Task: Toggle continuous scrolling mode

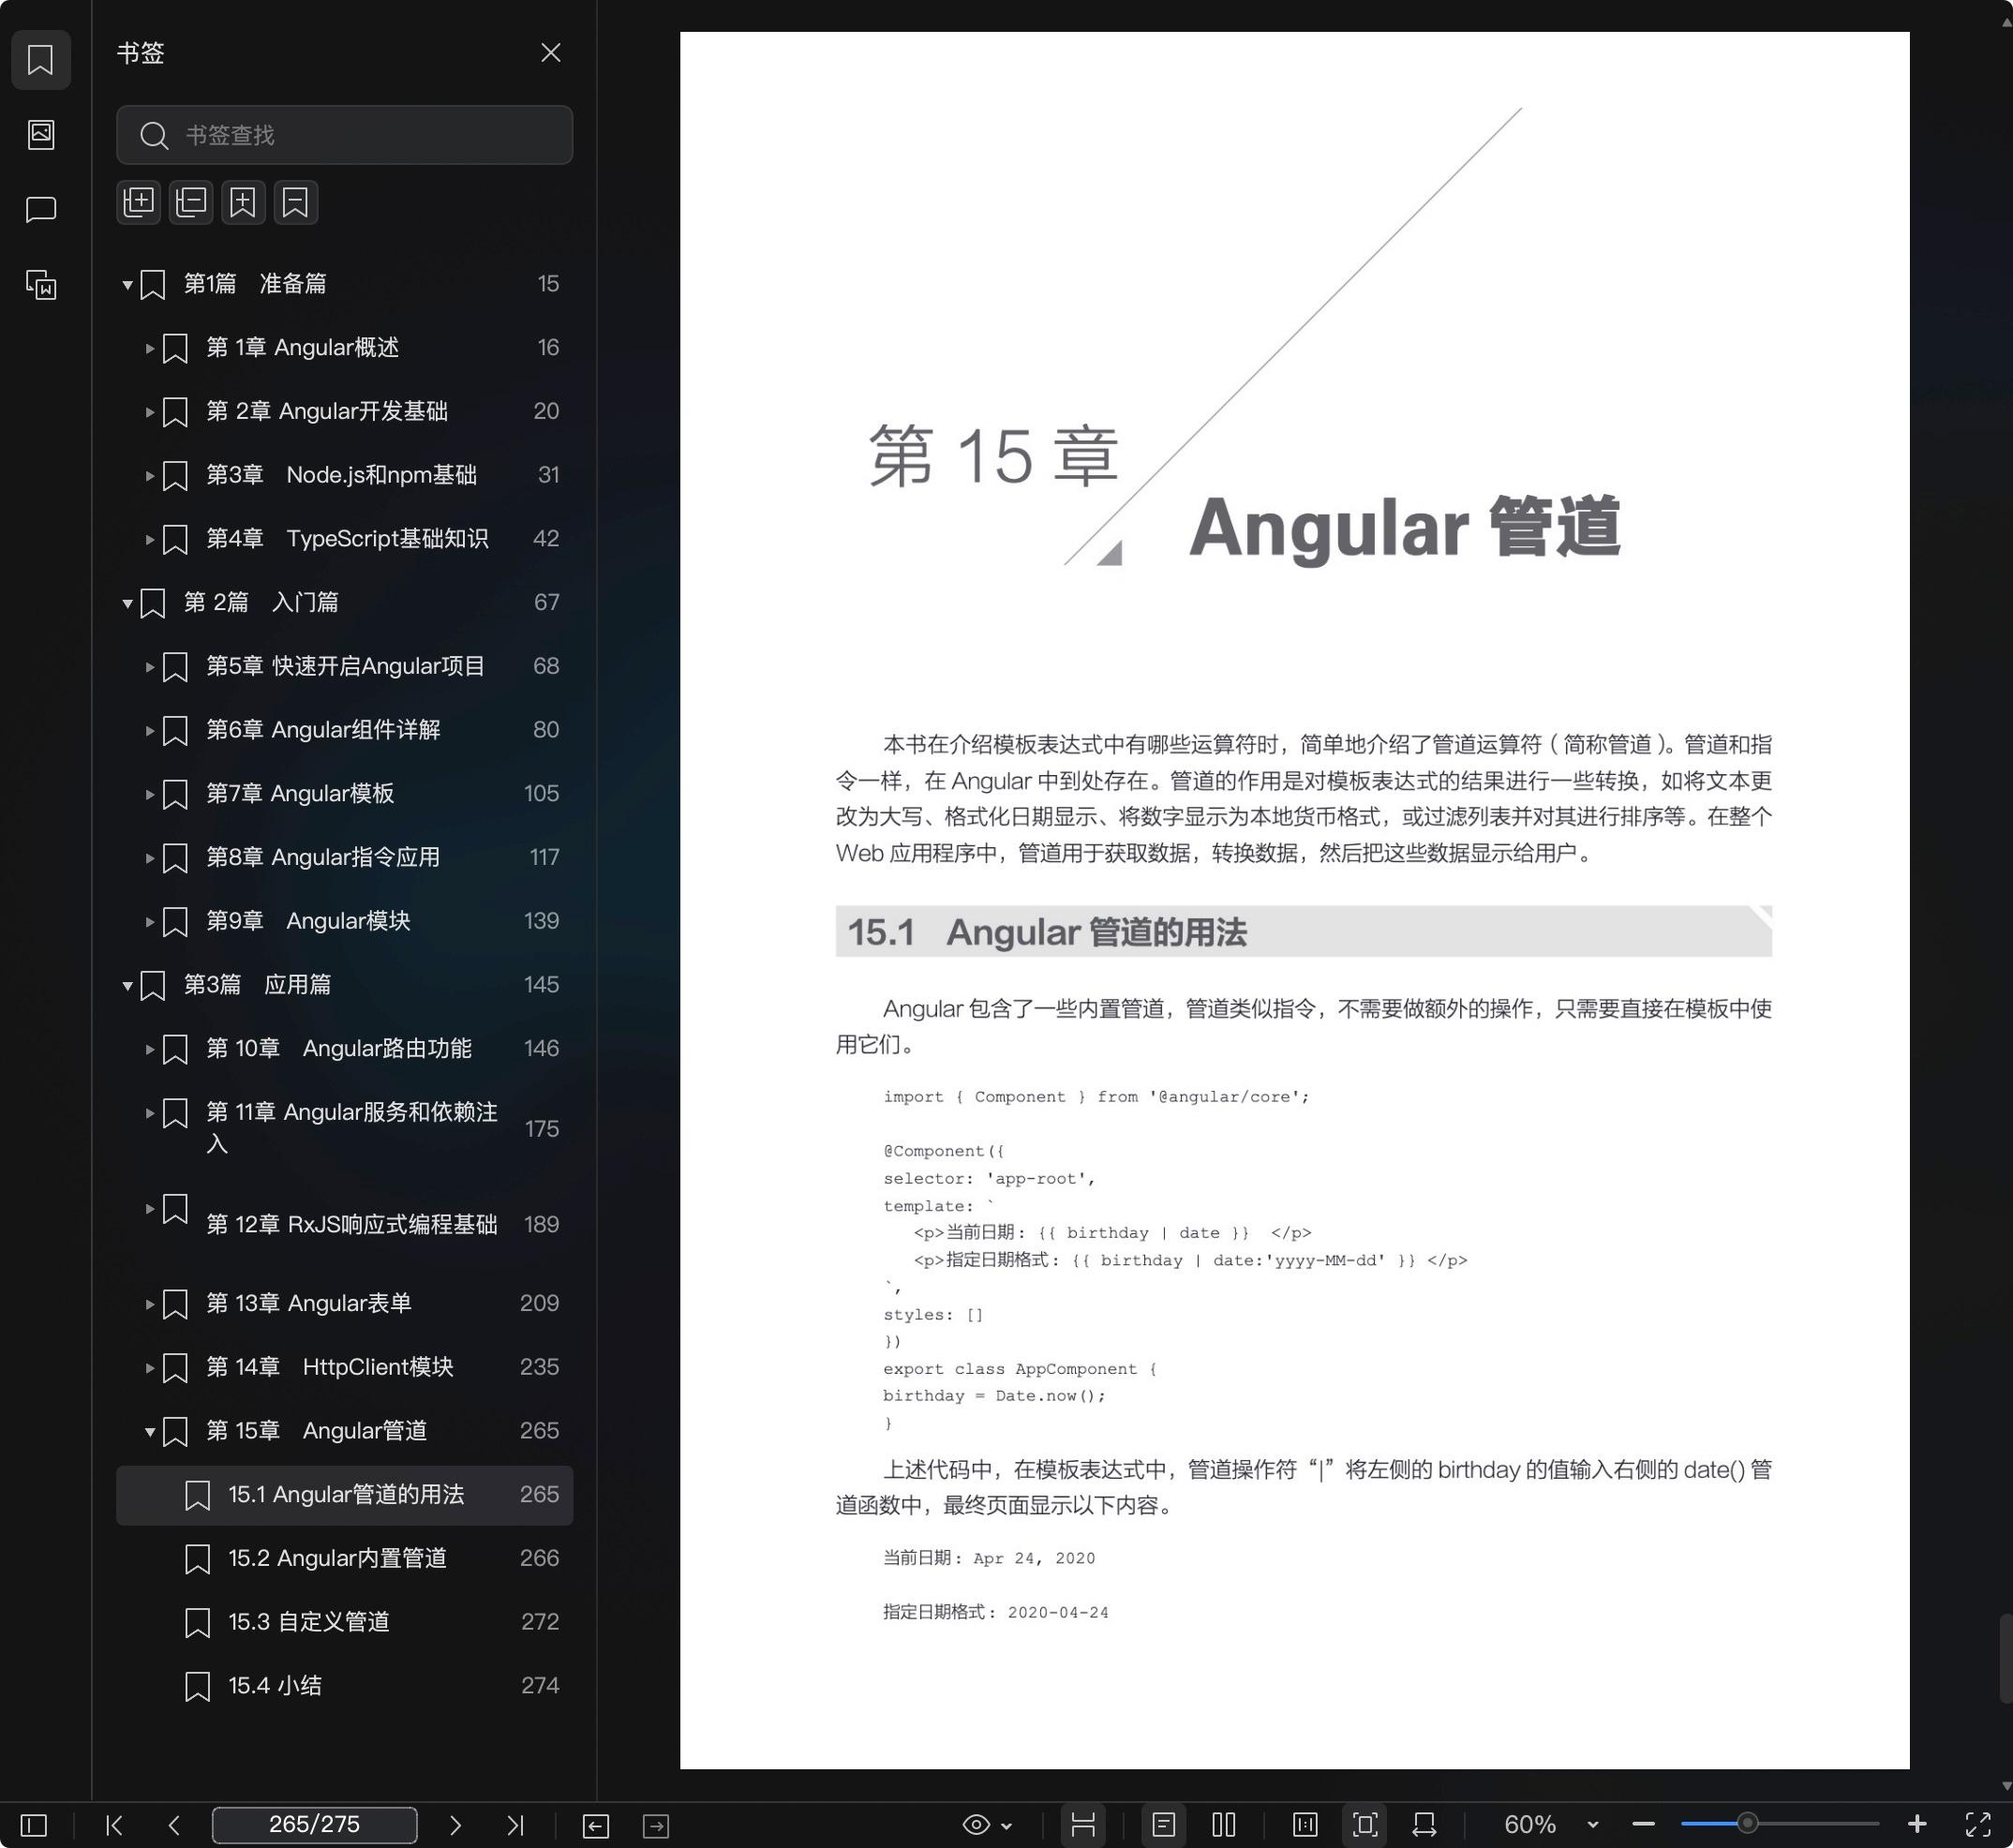Action: [x=1083, y=1825]
